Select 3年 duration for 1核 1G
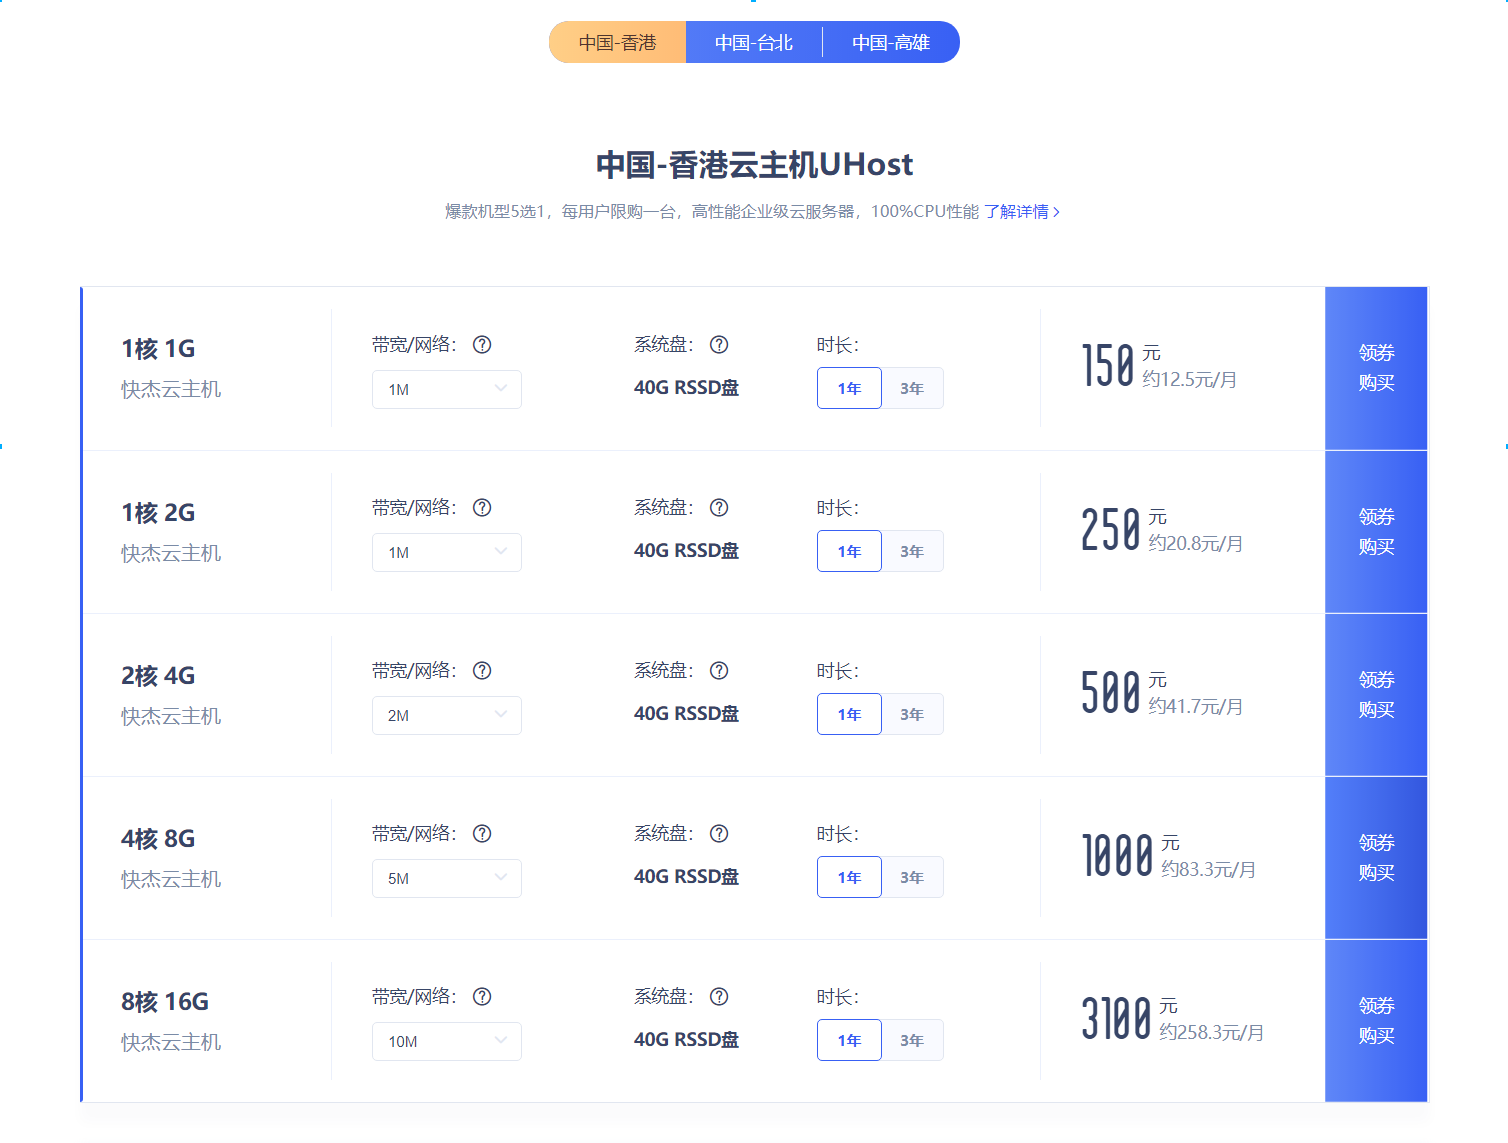This screenshot has height=1143, width=1508. 912,388
